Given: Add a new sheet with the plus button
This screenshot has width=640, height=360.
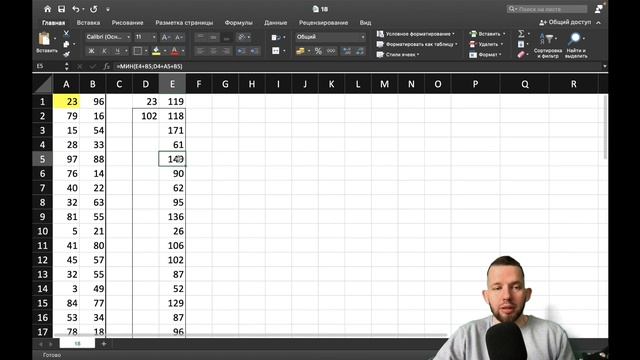Looking at the screenshot, I should [x=104, y=344].
